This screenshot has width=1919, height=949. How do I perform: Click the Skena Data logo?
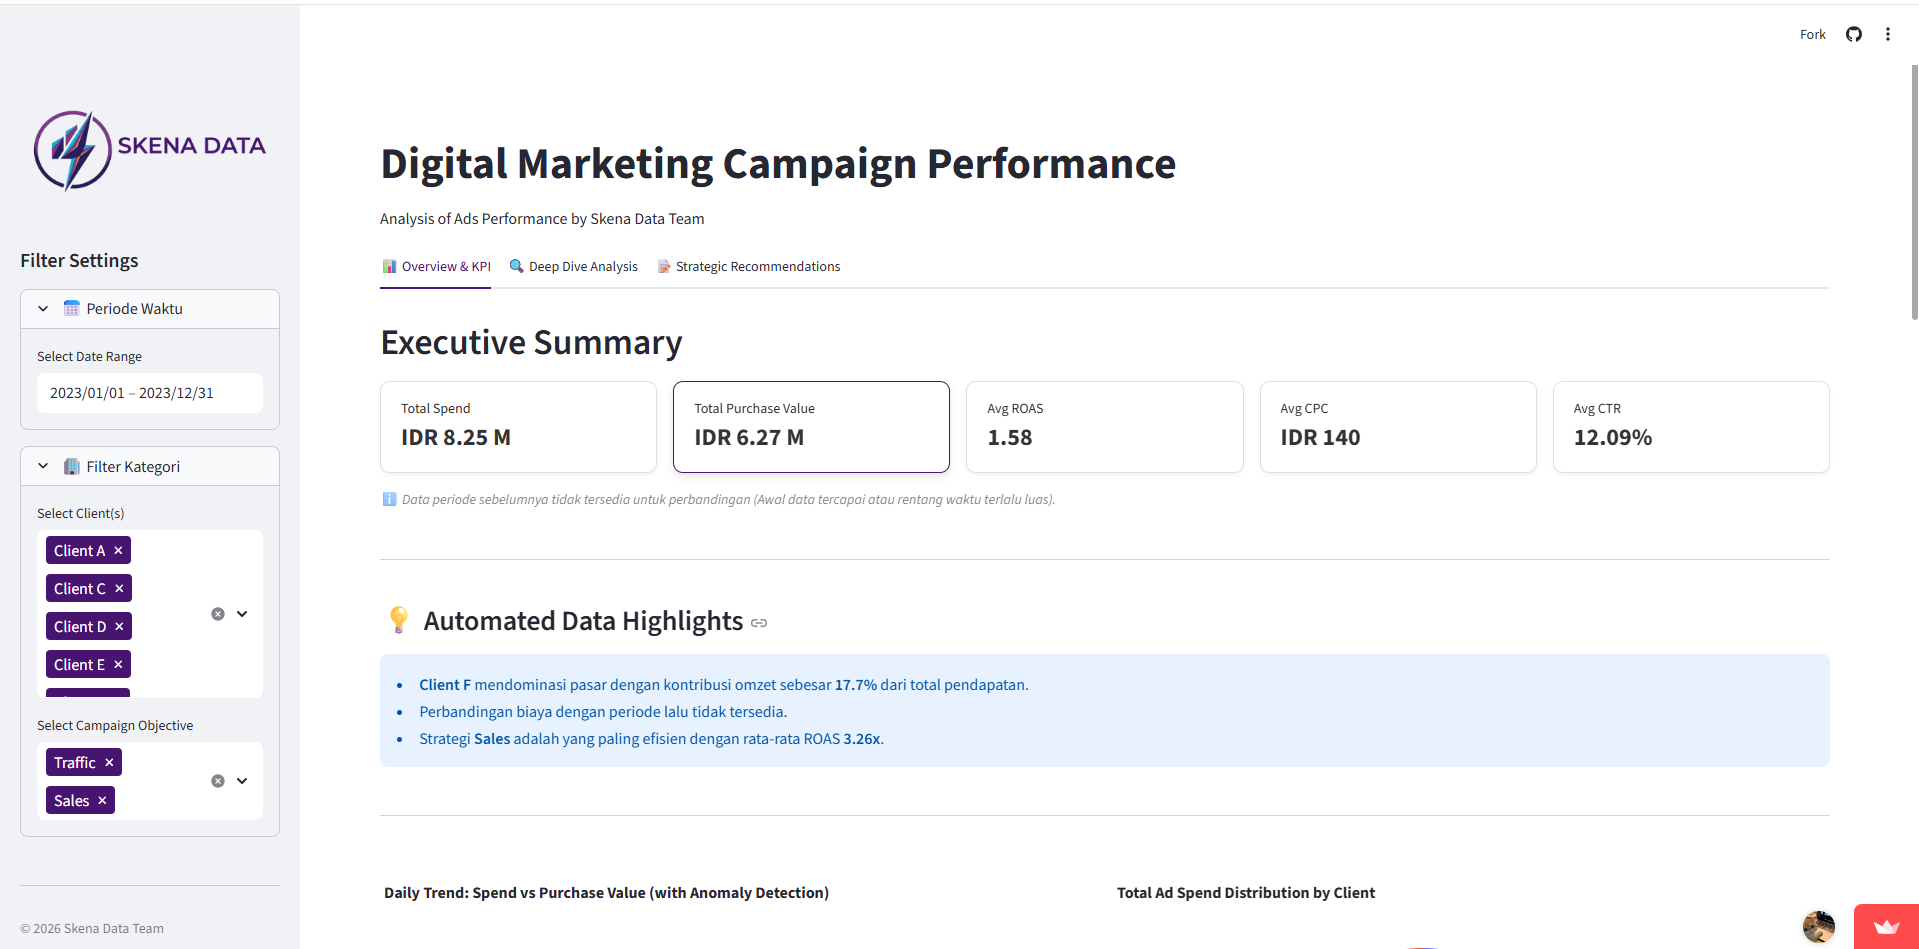[149, 149]
